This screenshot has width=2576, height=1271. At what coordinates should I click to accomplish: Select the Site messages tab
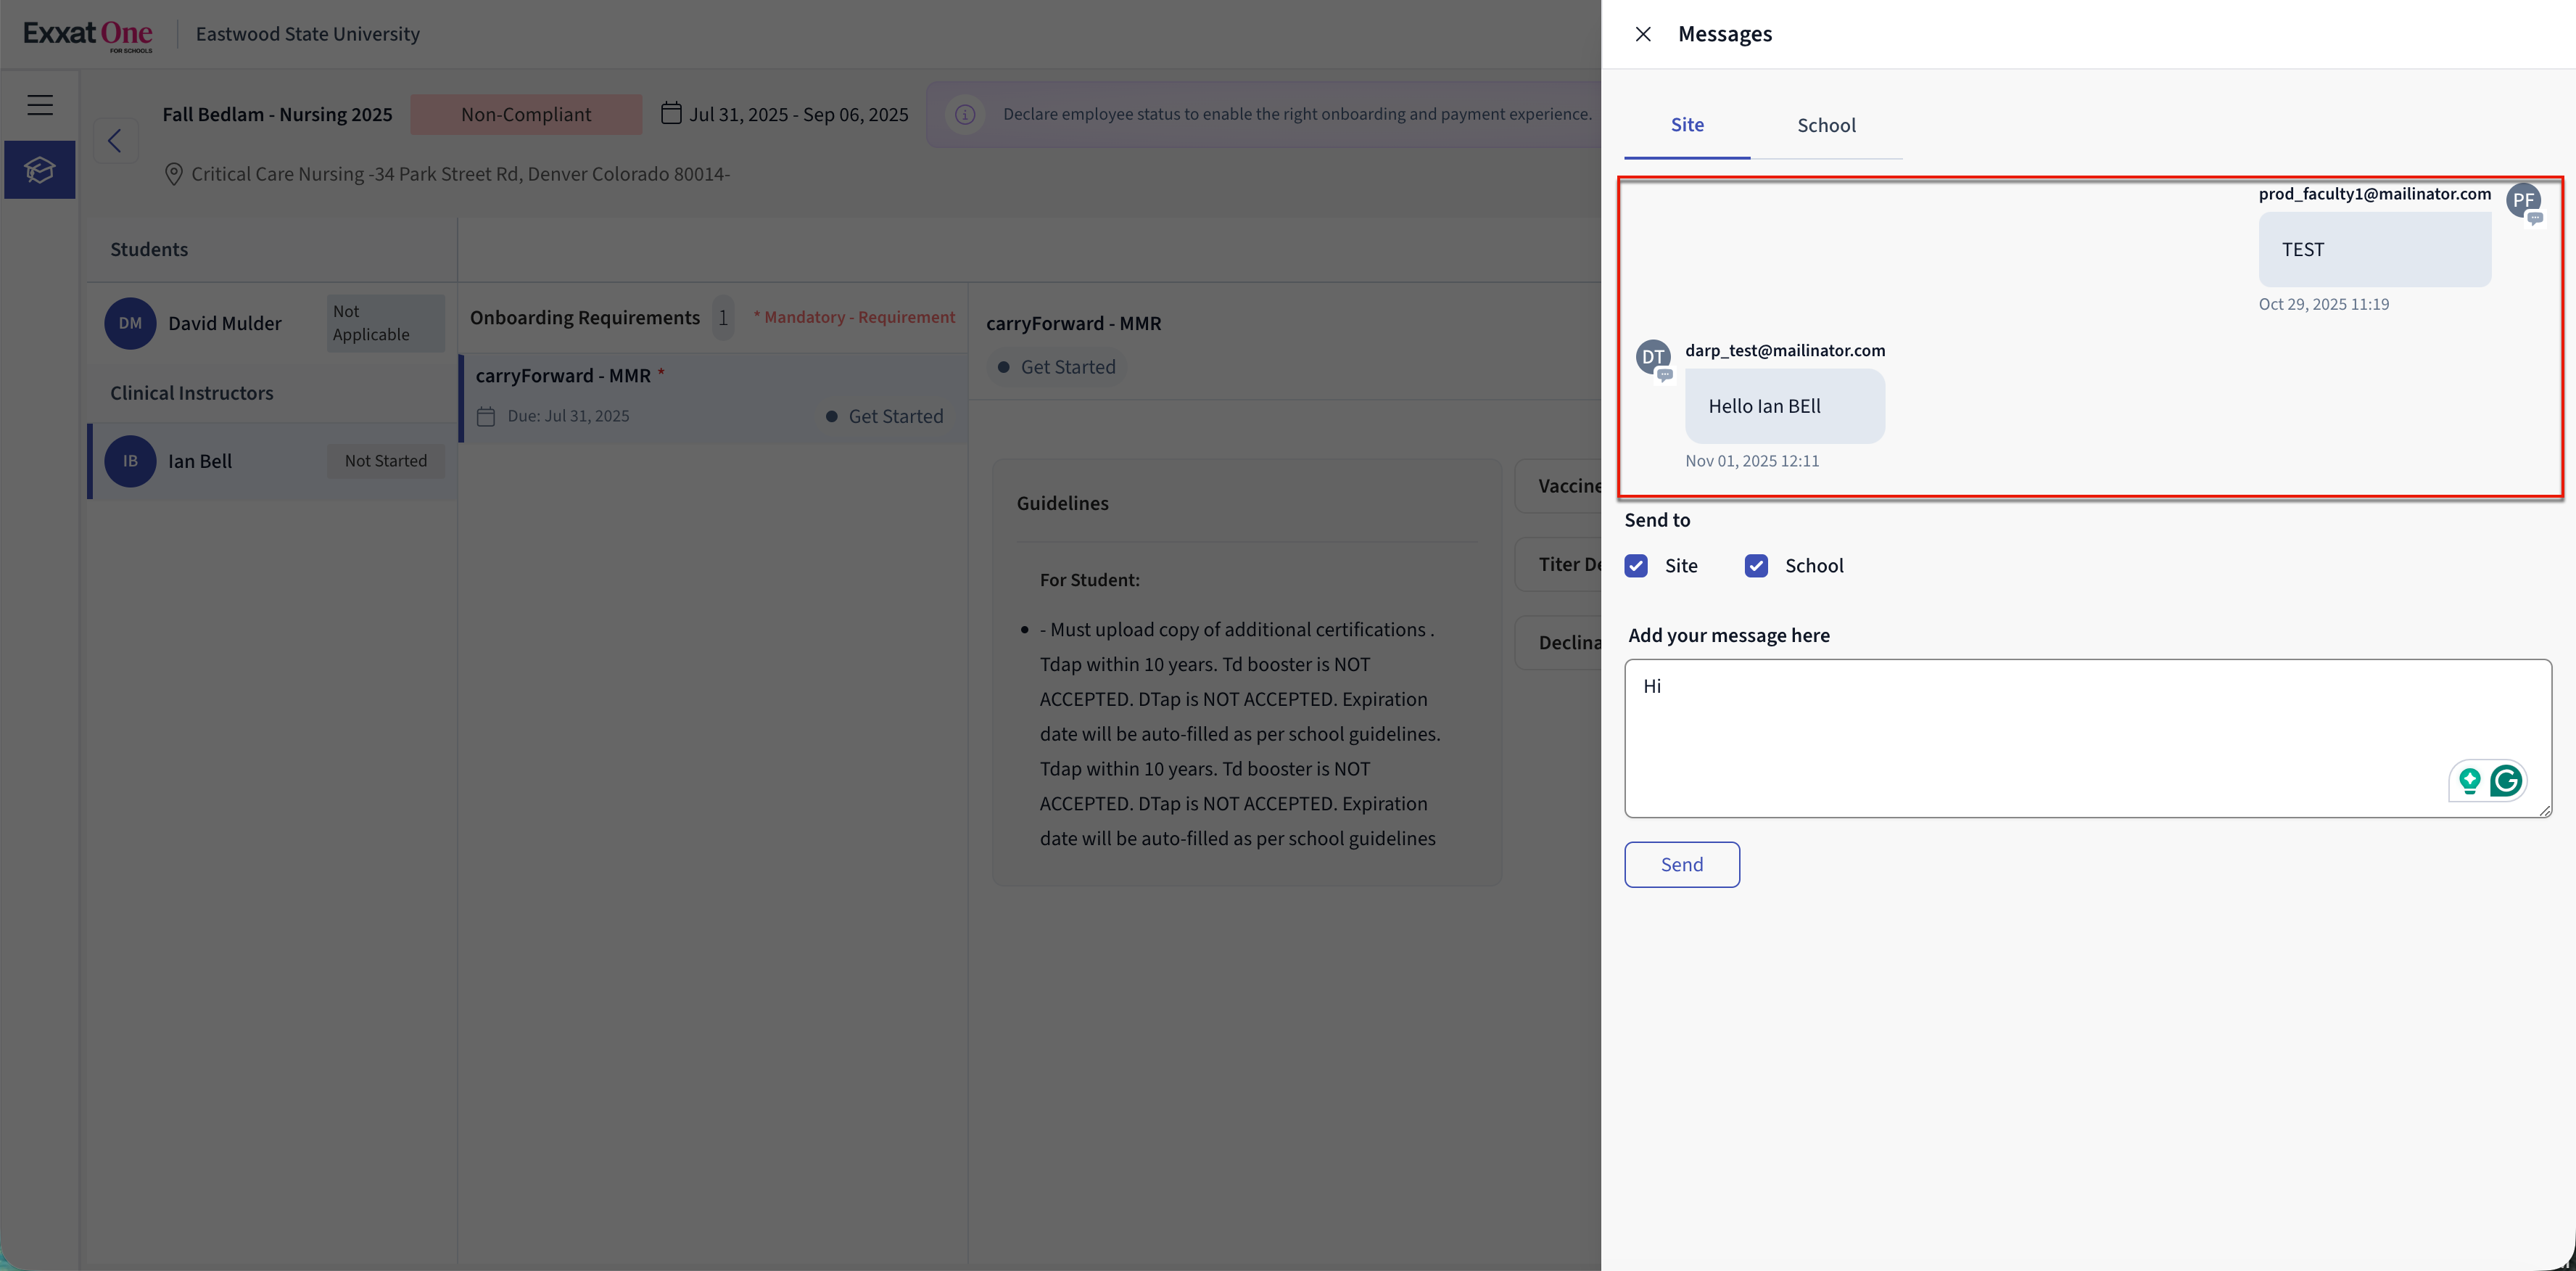pyautogui.click(x=1687, y=125)
